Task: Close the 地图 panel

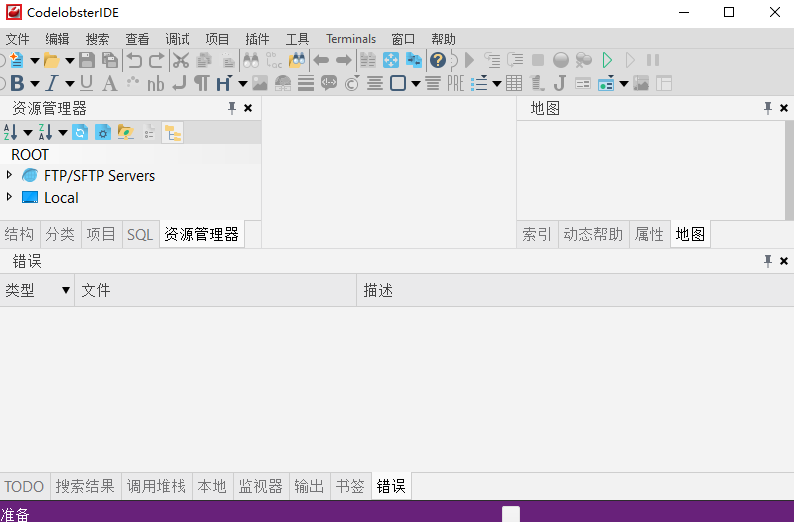Action: (784, 108)
